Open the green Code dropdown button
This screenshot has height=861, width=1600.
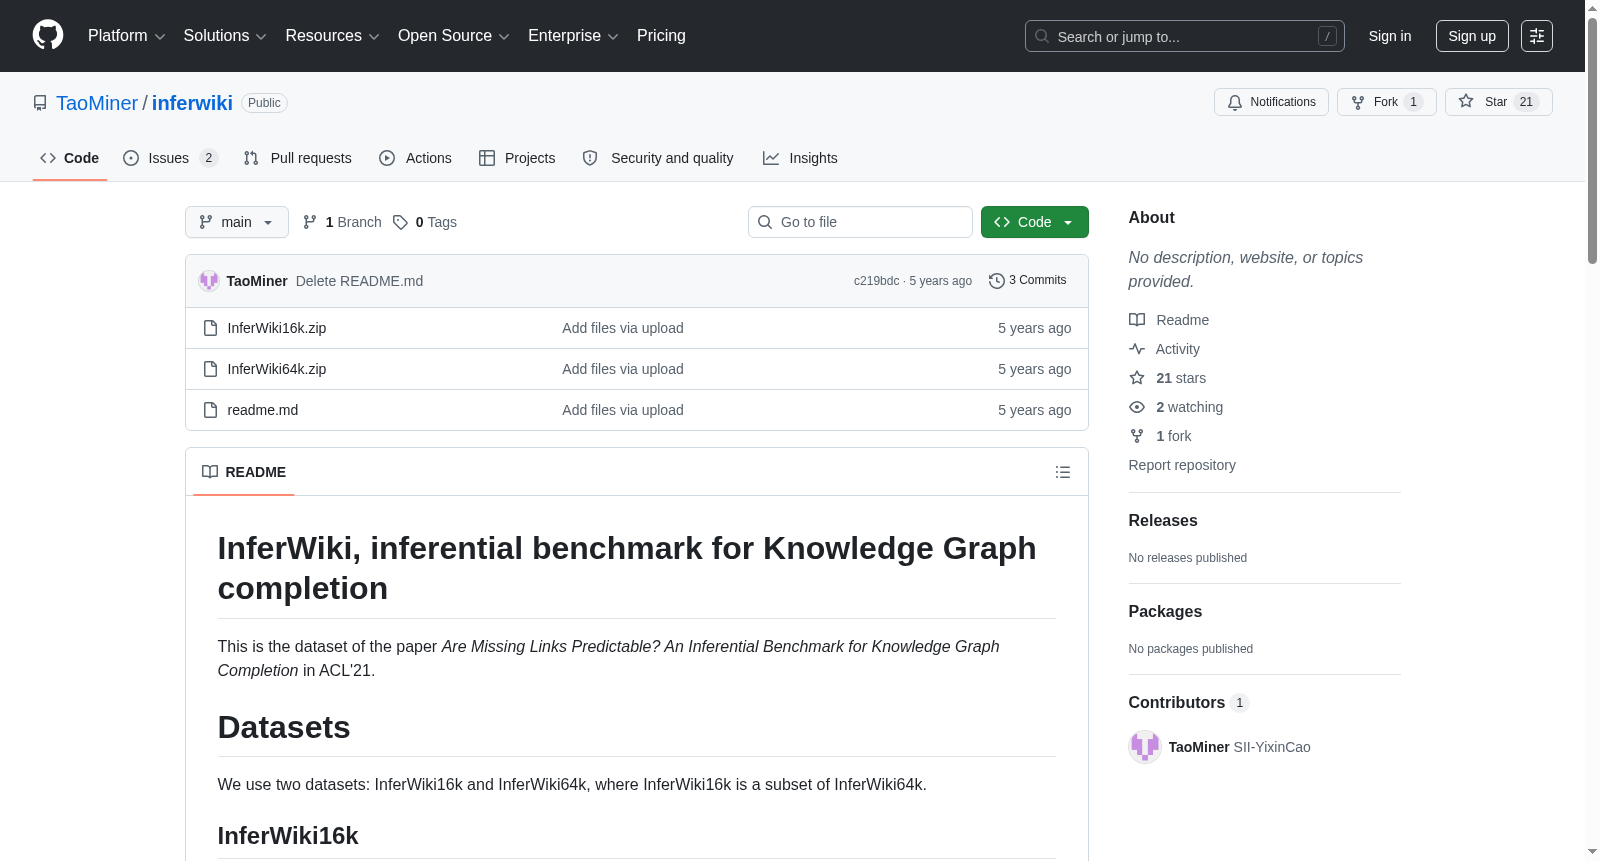coord(1035,222)
